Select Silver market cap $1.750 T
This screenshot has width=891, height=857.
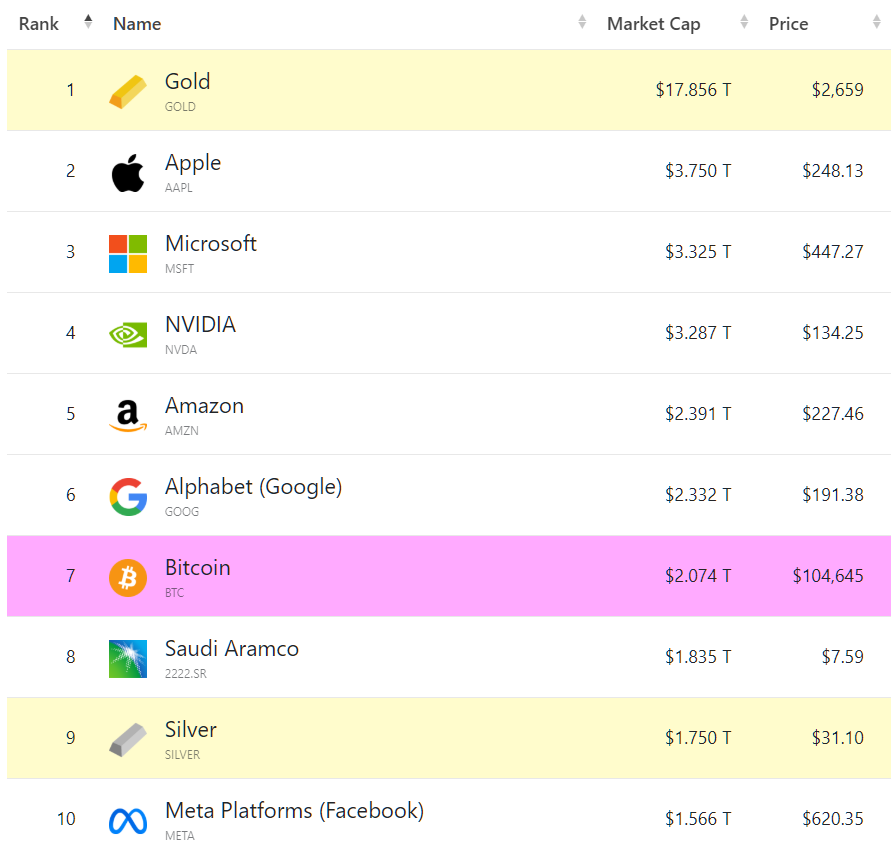698,738
